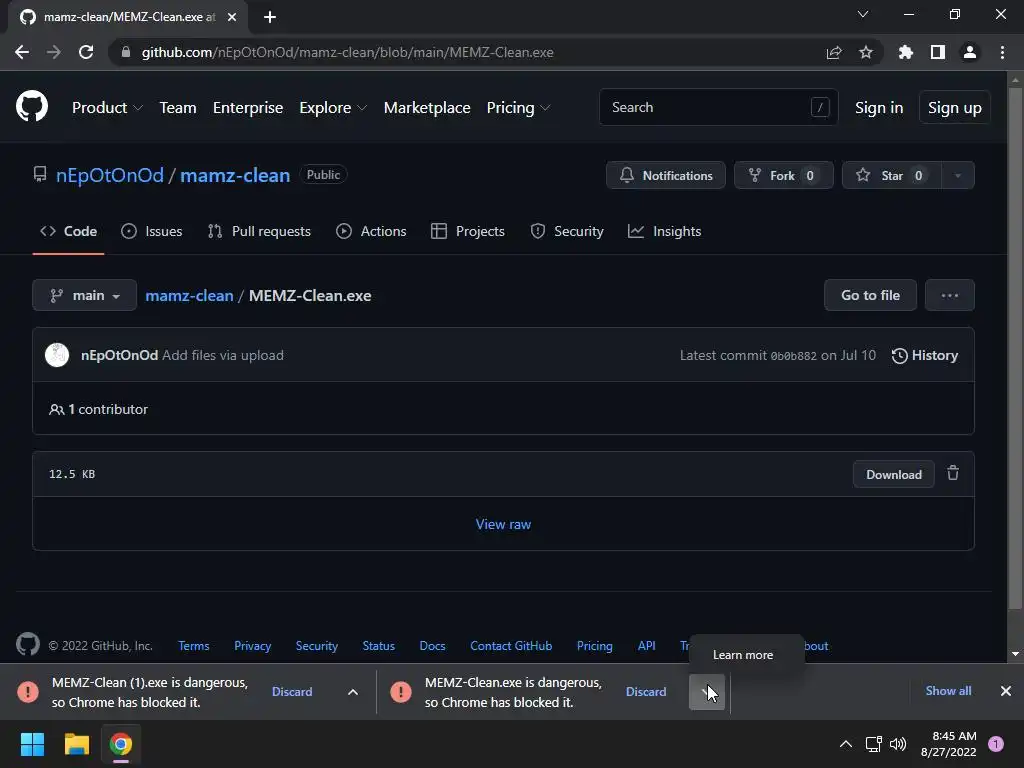Click the Download button for the file
This screenshot has width=1024, height=768.
[893, 474]
